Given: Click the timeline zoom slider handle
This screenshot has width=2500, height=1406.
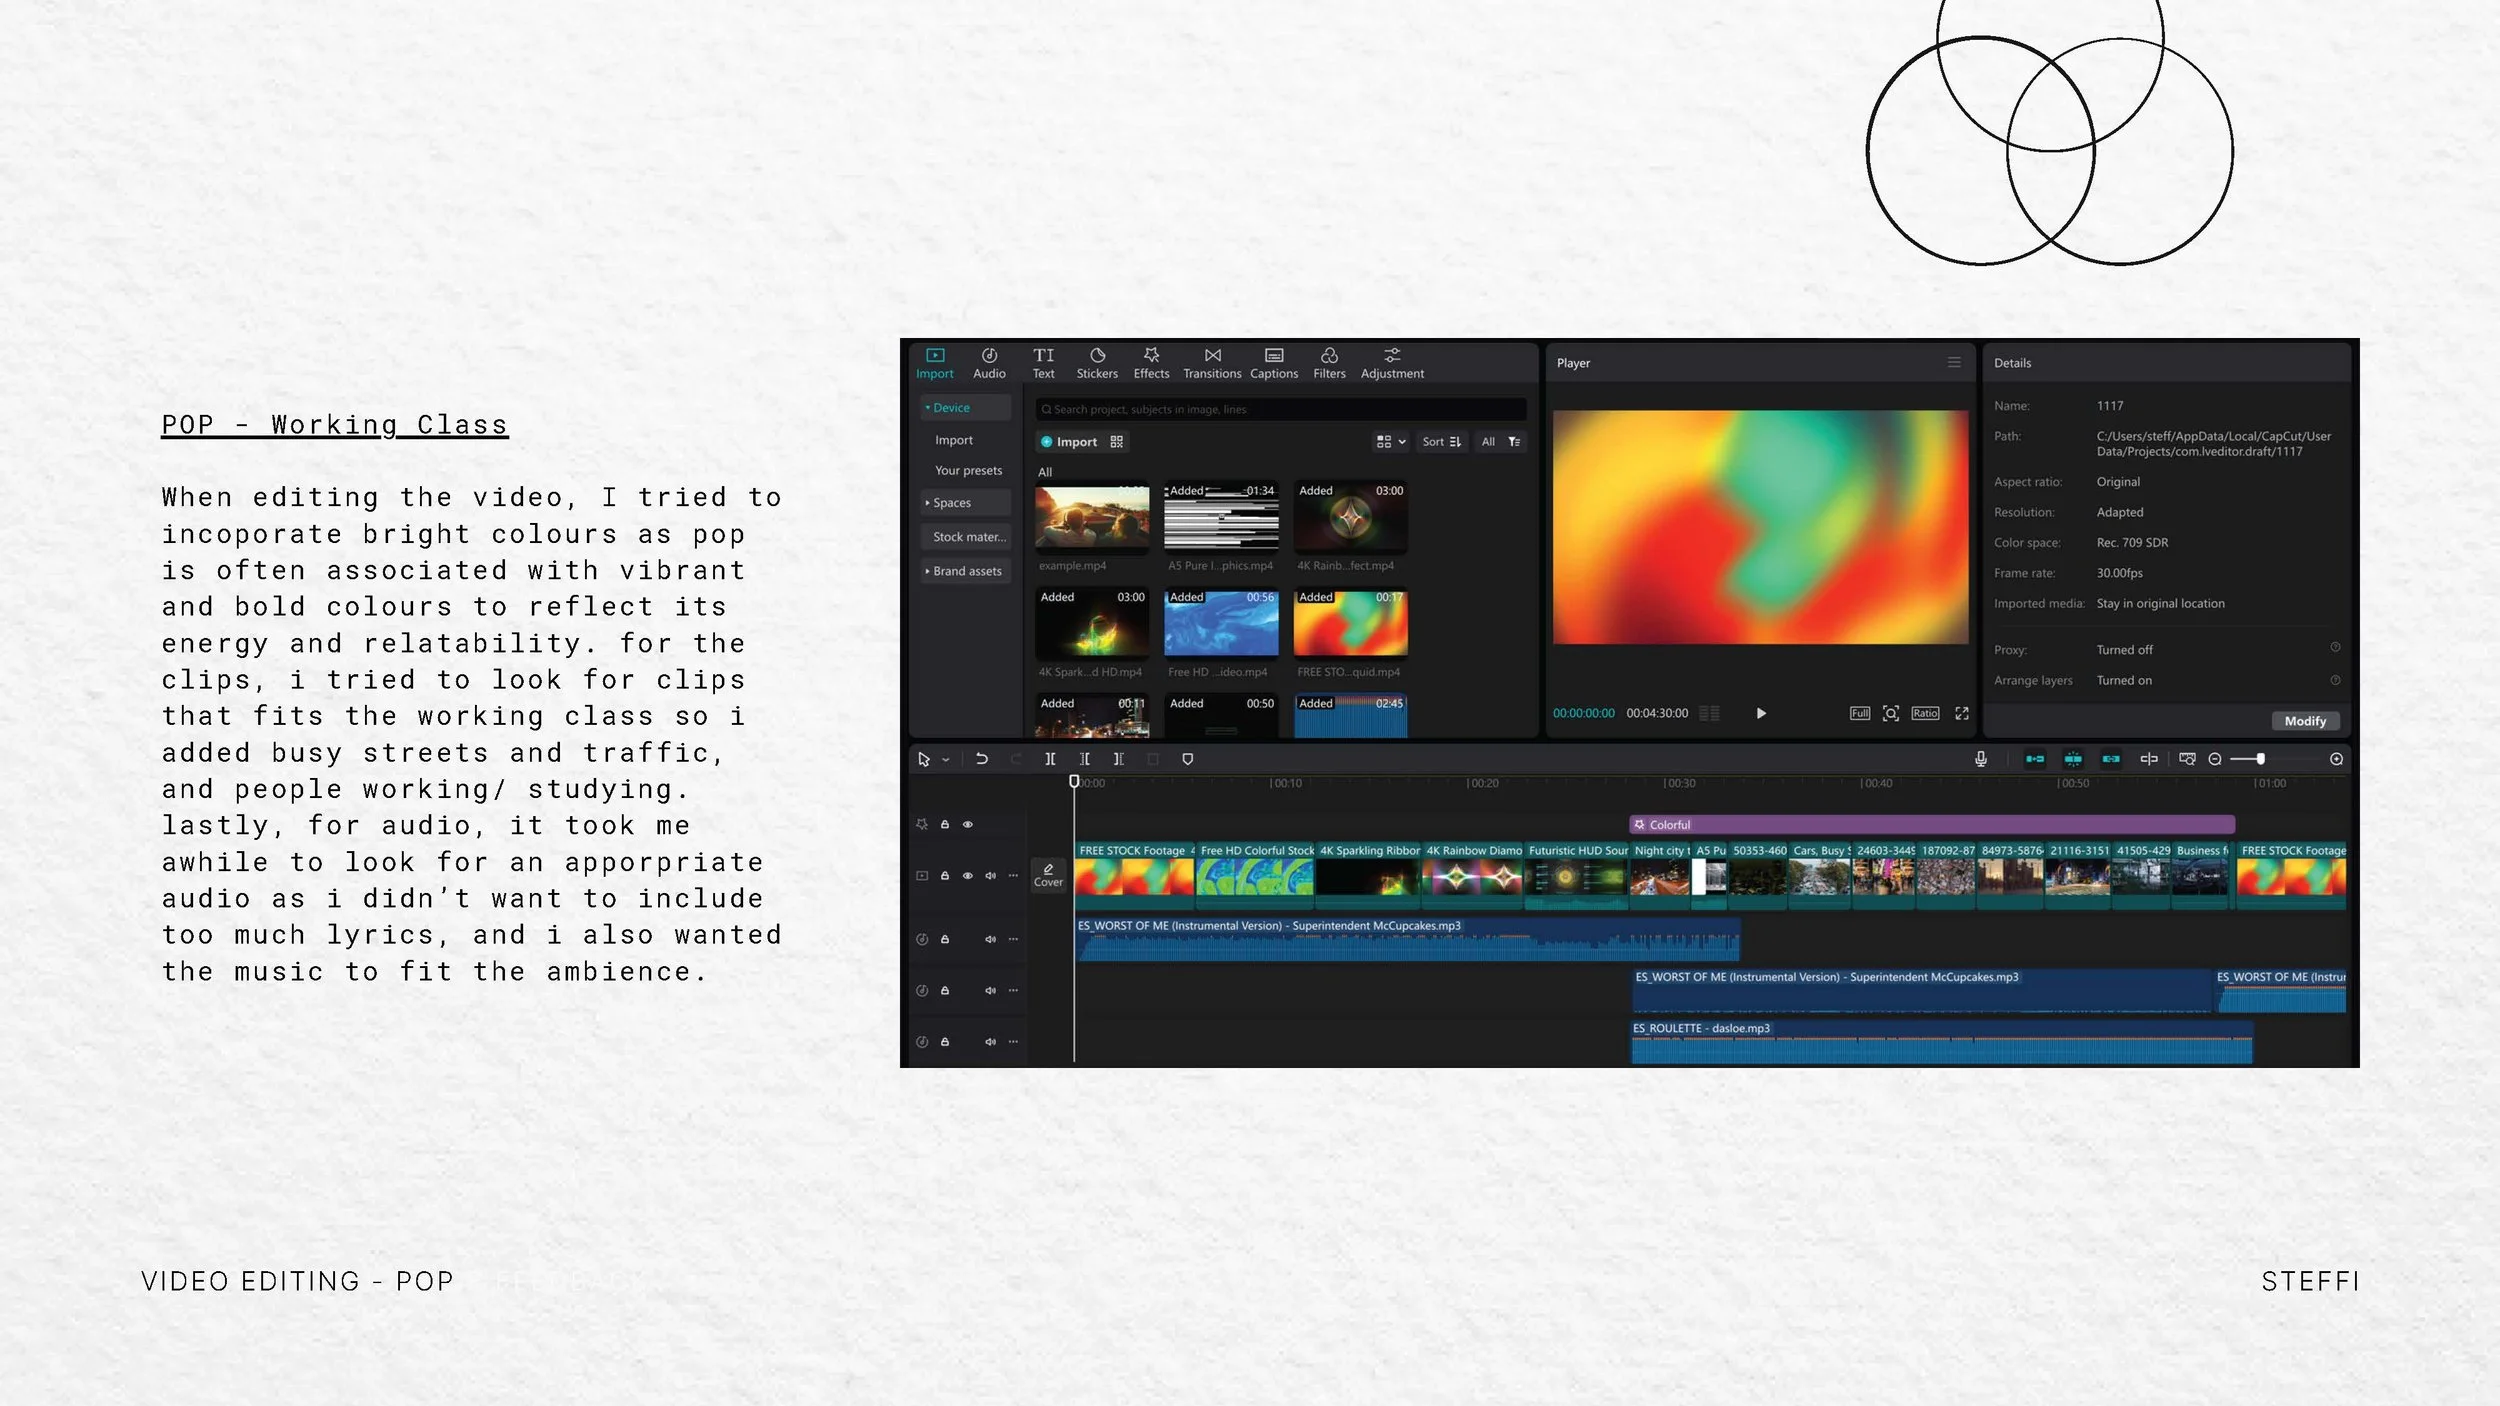Looking at the screenshot, I should (2261, 759).
